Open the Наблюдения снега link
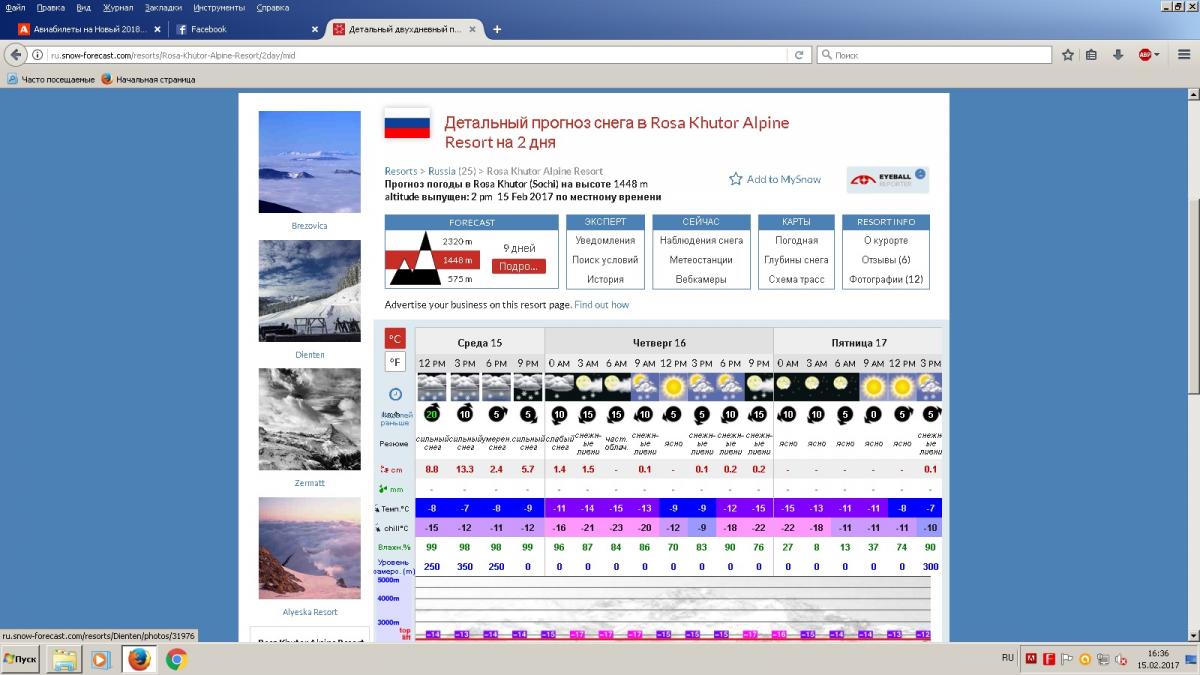 [701, 240]
